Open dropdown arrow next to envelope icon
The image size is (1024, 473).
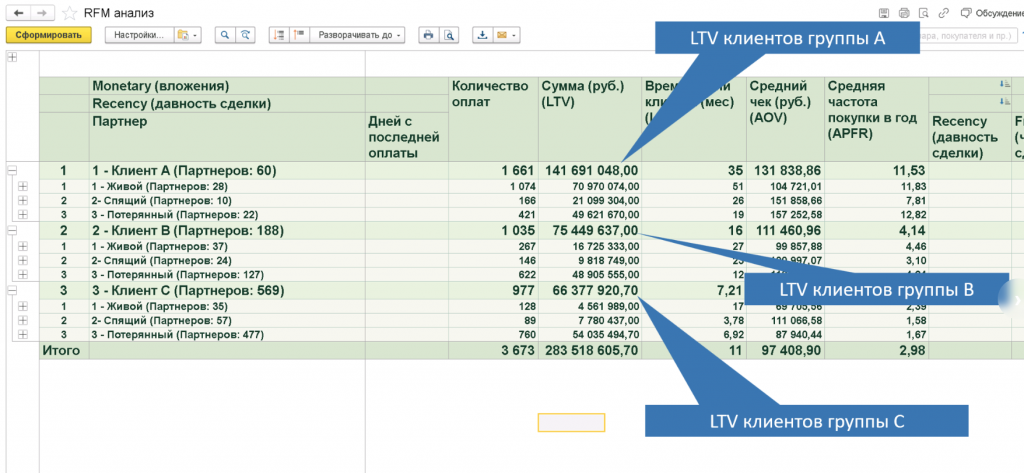pyautogui.click(x=515, y=35)
